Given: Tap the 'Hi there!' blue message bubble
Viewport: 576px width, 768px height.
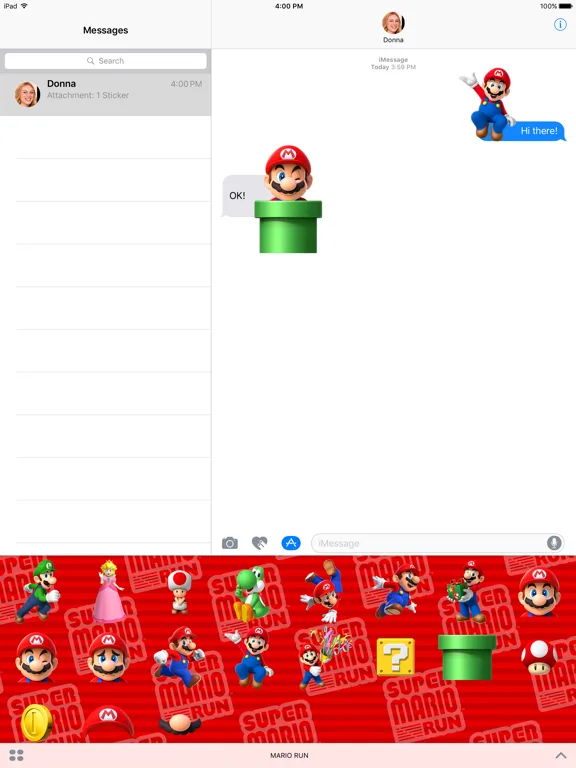Looking at the screenshot, I should (x=538, y=131).
